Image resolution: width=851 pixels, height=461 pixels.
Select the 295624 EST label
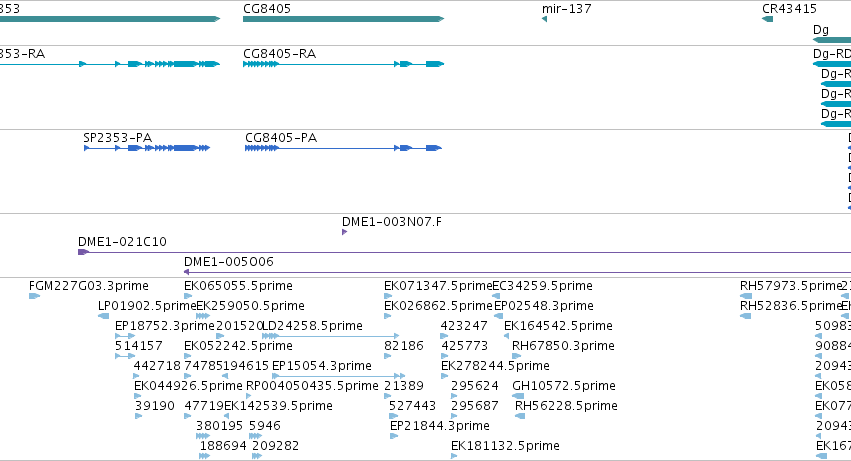pos(475,386)
